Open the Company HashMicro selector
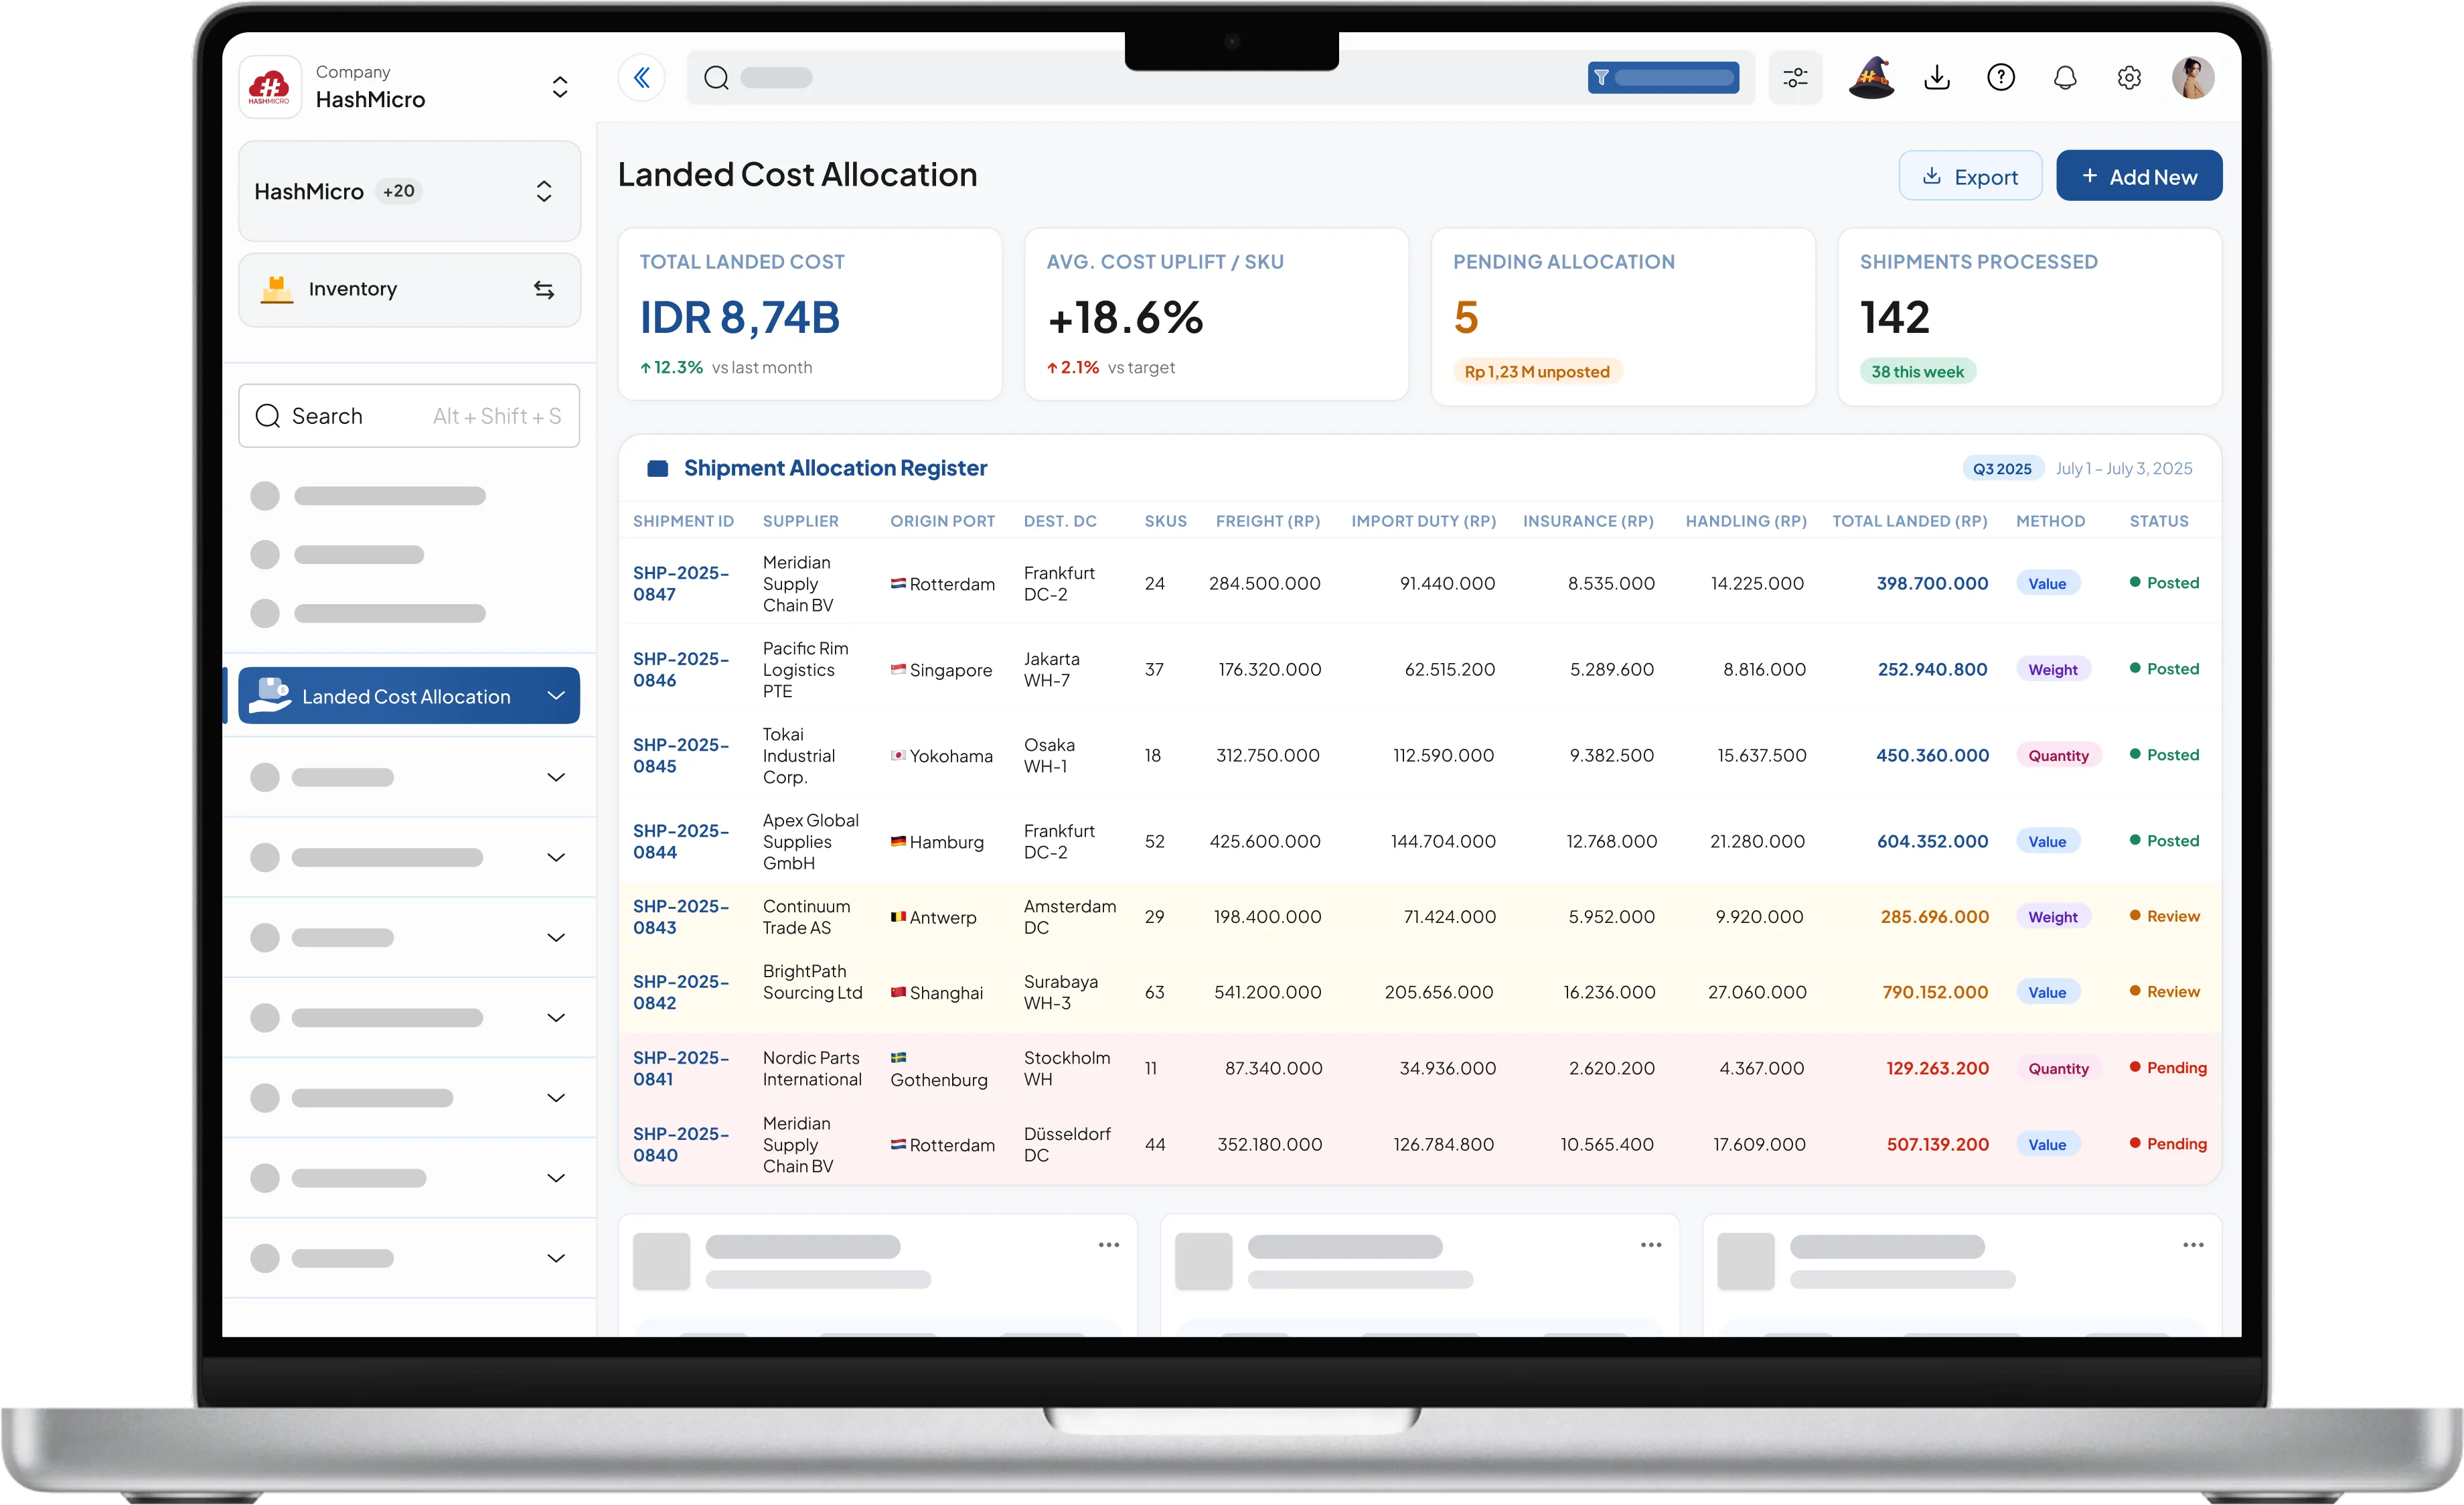 [409, 87]
